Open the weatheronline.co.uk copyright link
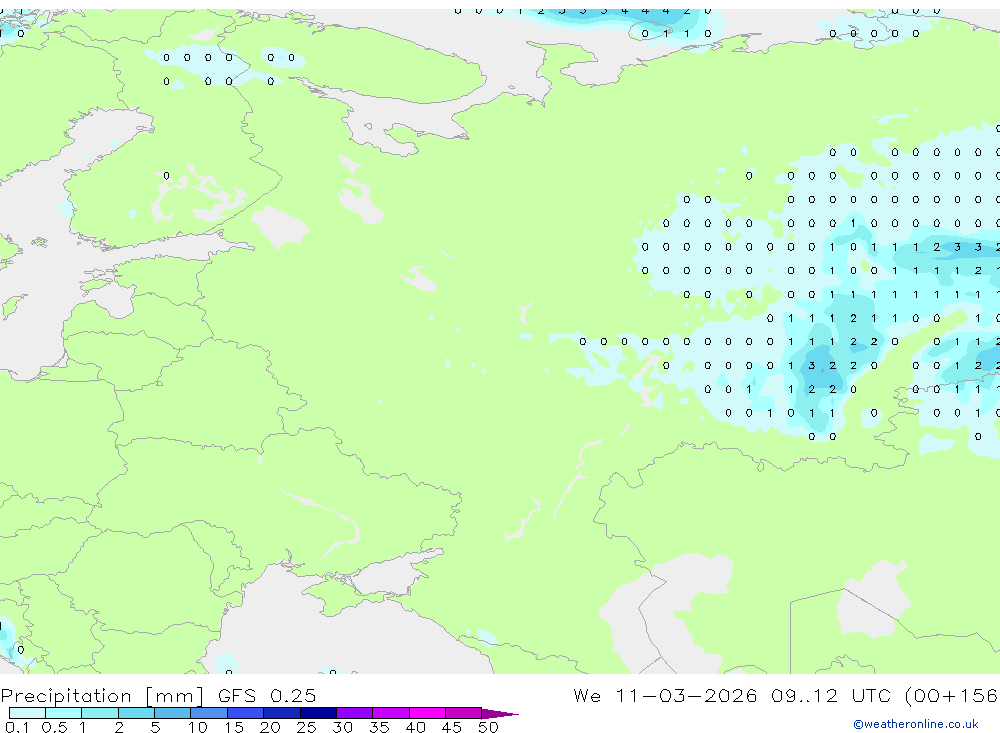This screenshot has width=1000, height=733. (916, 724)
